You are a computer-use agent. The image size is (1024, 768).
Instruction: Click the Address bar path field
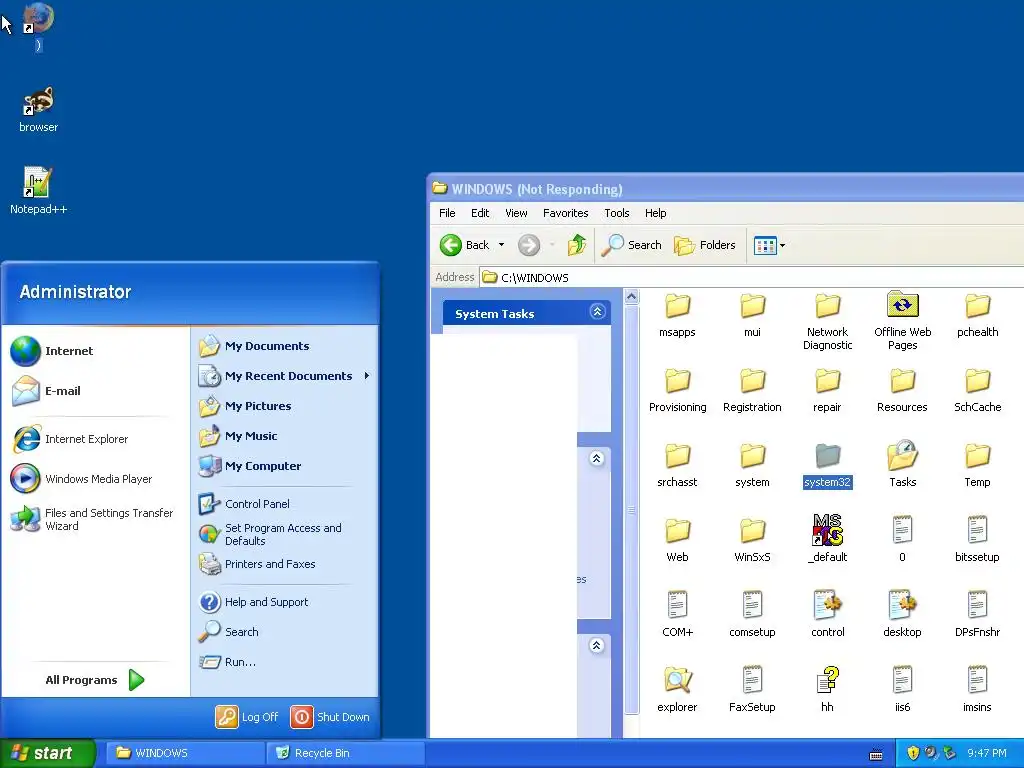(x=751, y=278)
